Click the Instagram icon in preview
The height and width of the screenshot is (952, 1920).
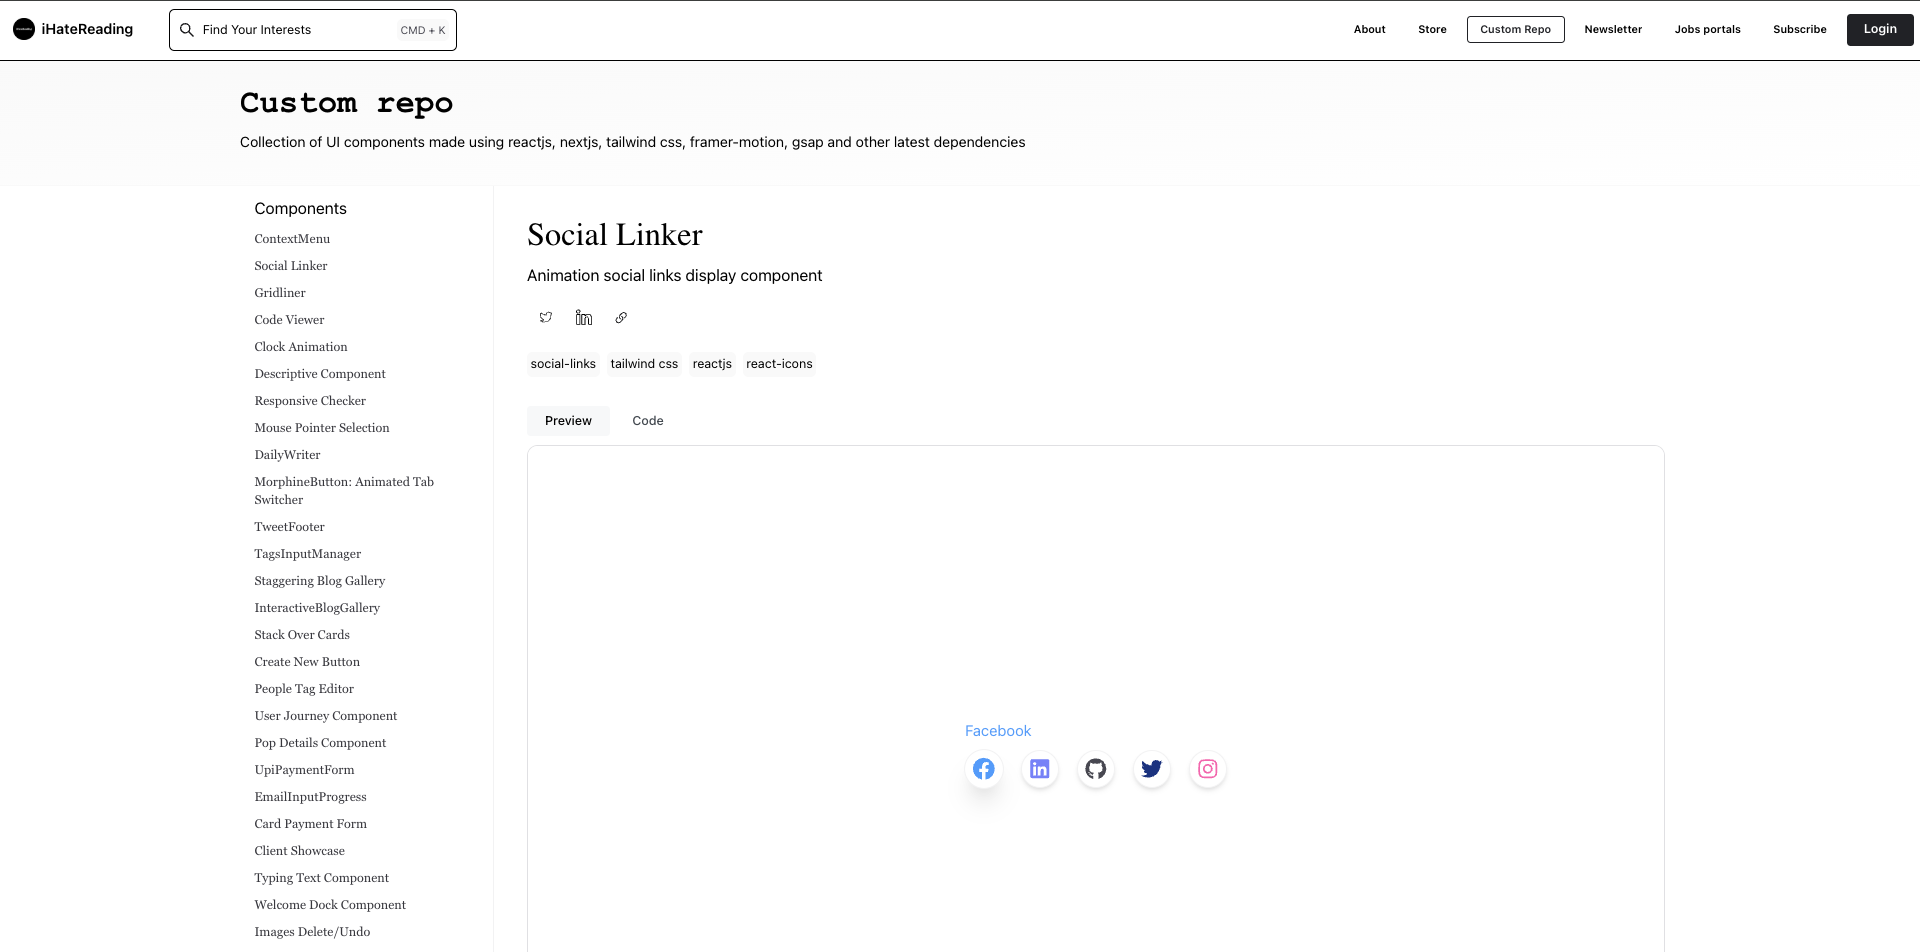point(1208,769)
